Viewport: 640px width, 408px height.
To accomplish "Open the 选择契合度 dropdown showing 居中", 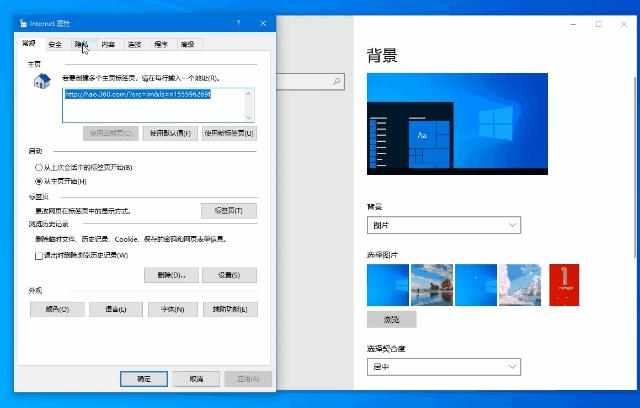I will click(444, 367).
